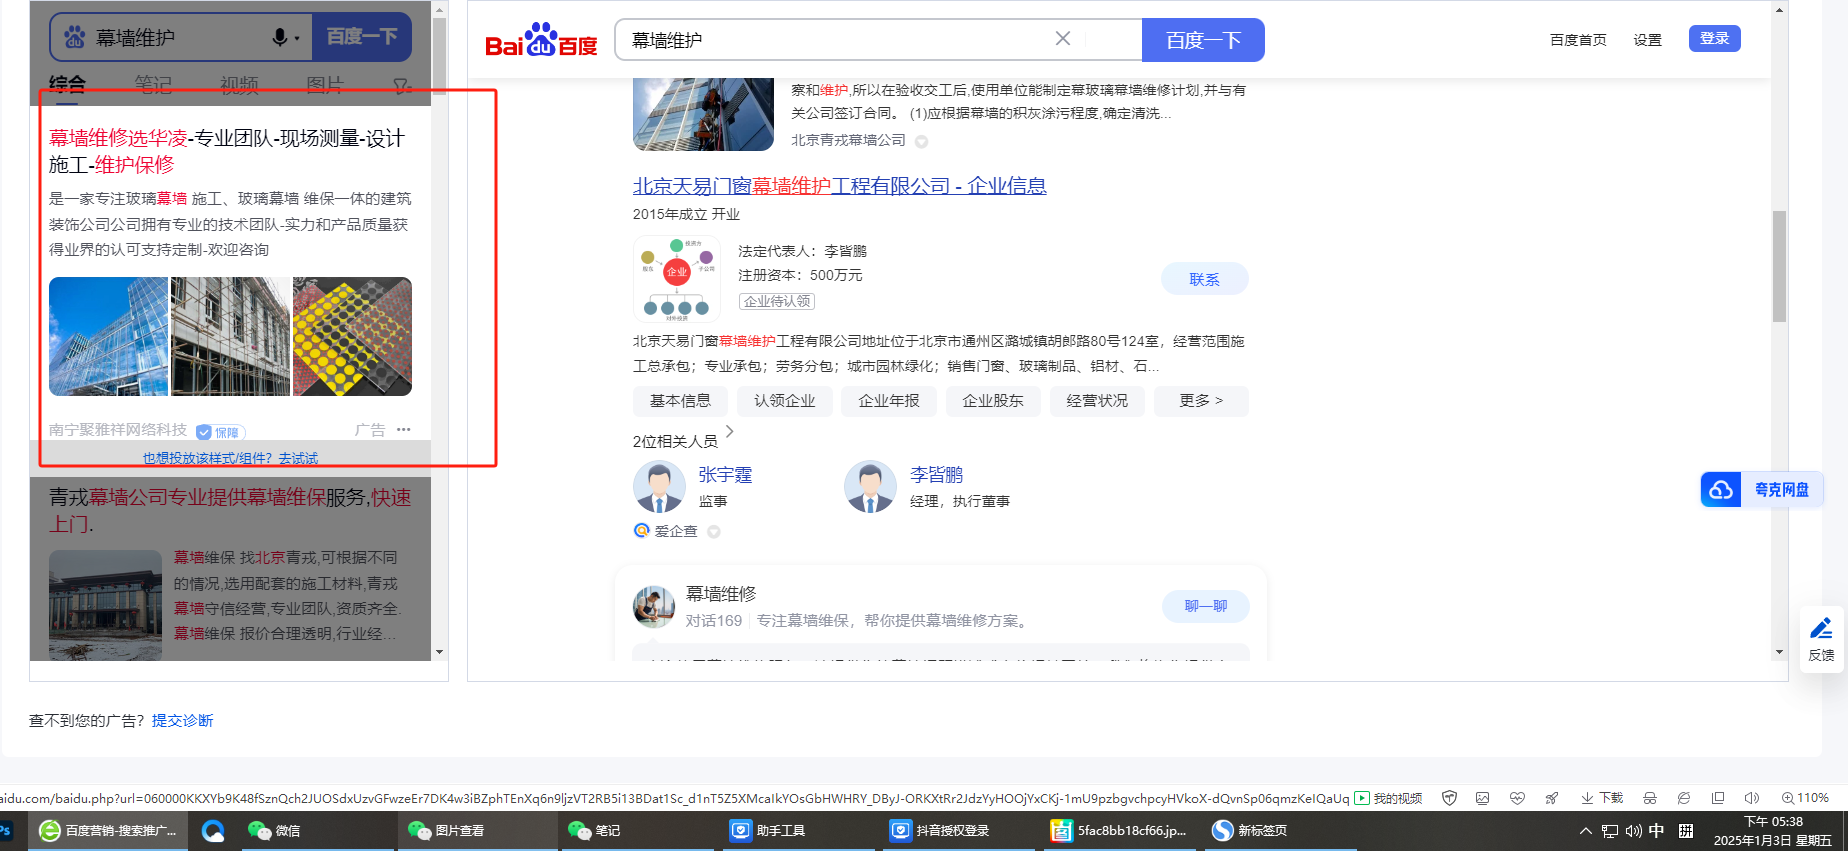Image resolution: width=1848 pixels, height=851 pixels.
Task: Open 北京天易门窗幕墙维护工程有限公司 result link
Action: [840, 186]
